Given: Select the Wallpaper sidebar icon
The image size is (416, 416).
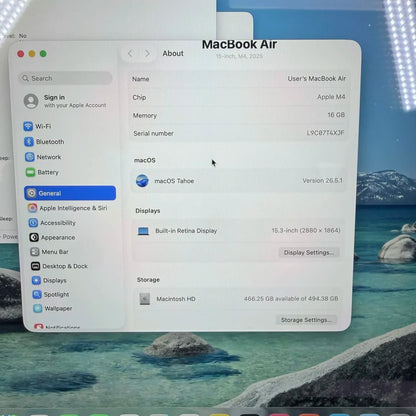Looking at the screenshot, I should click(x=37, y=308).
